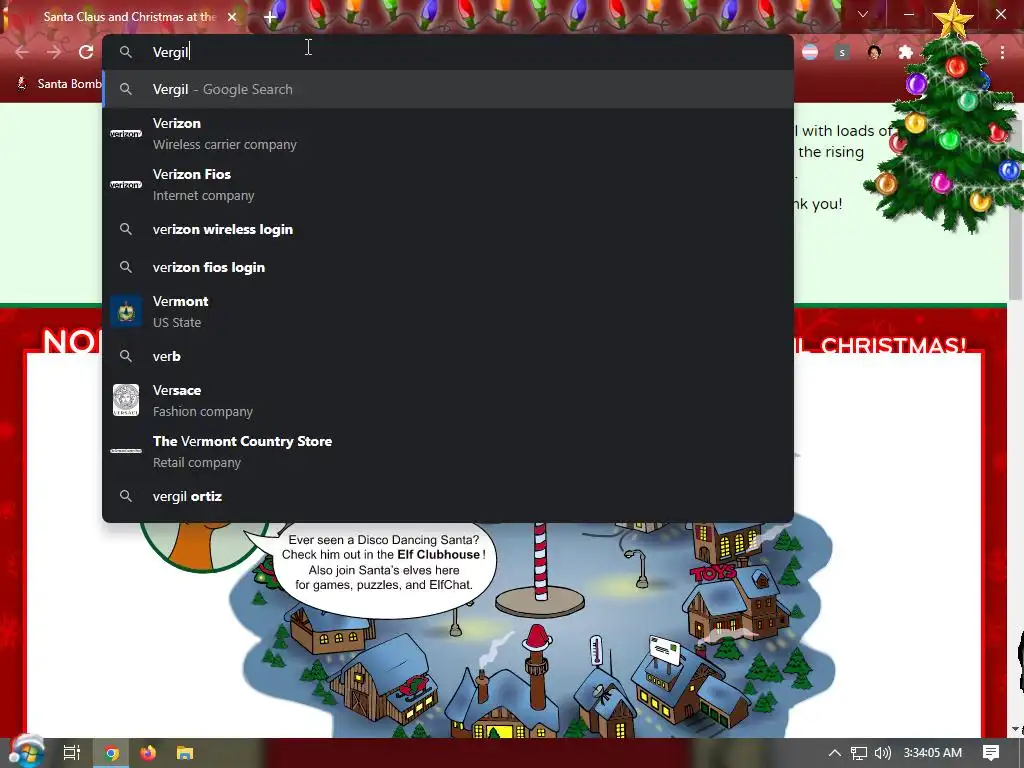Open Chrome three-dot menu
1024x768 pixels.
point(1002,52)
